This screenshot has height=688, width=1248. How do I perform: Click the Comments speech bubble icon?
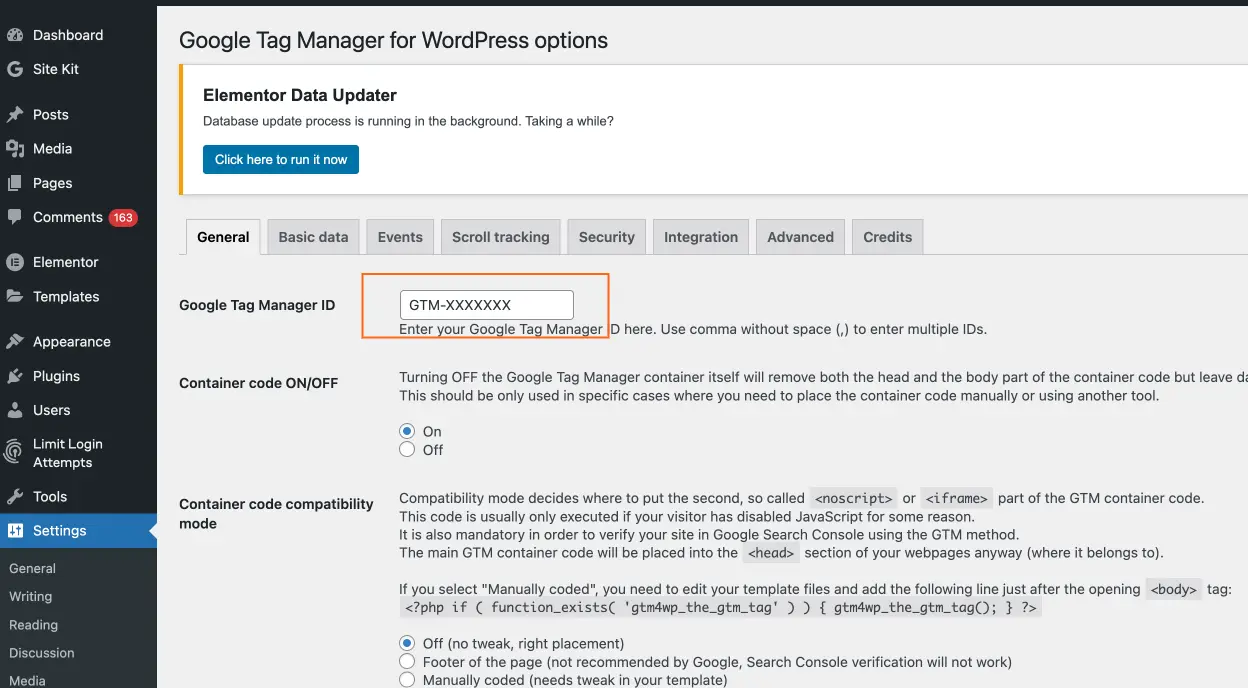coord(15,217)
